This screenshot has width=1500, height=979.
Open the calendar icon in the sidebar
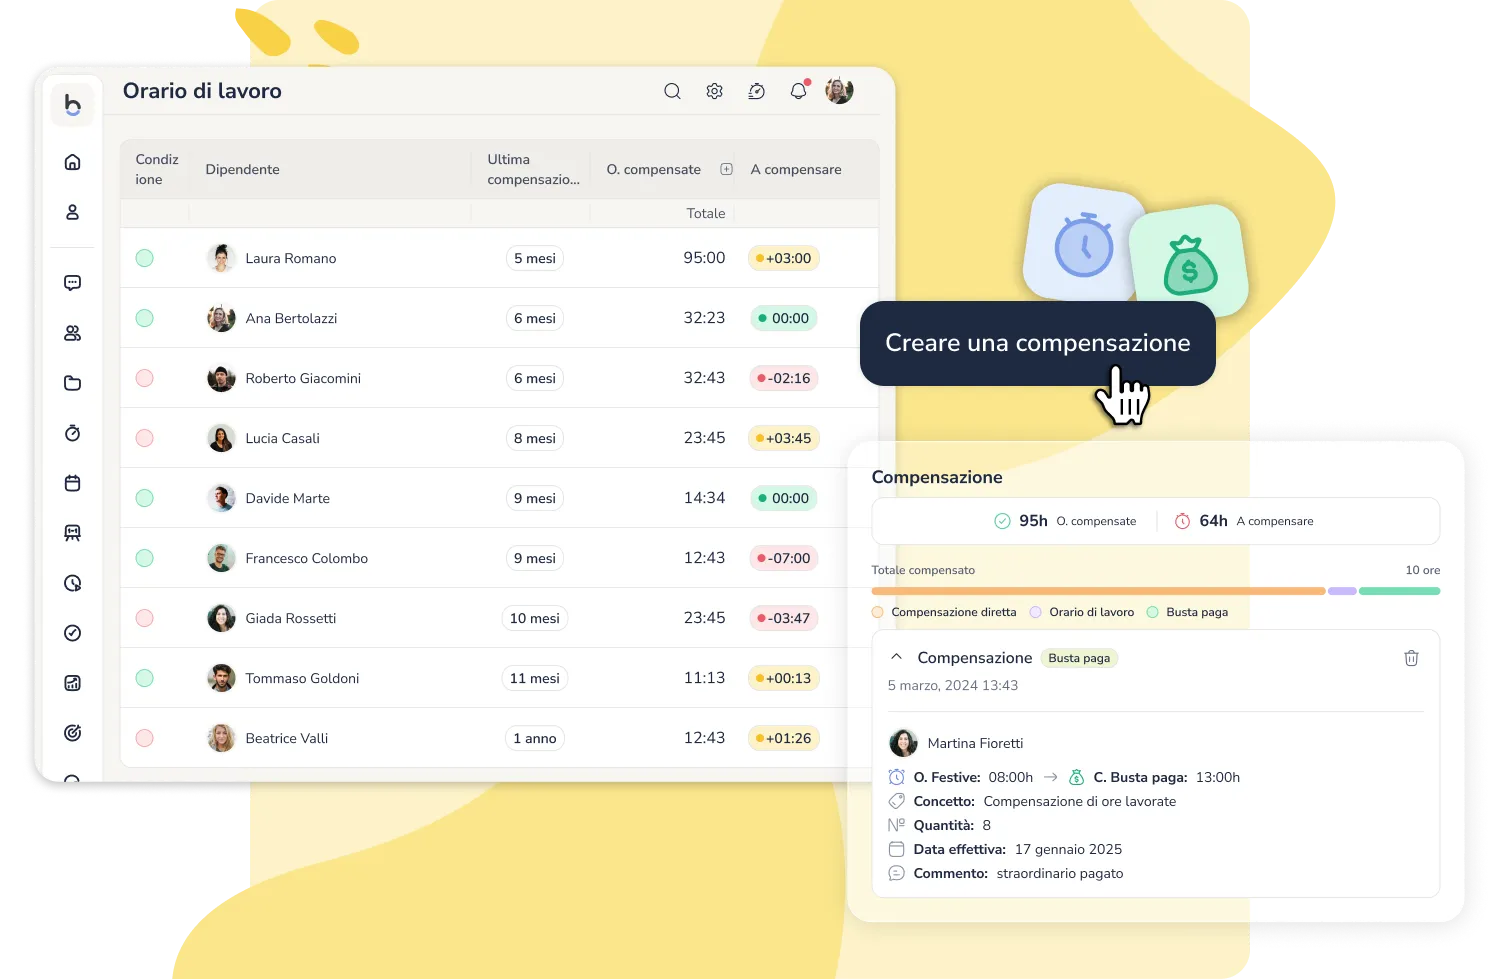coord(72,483)
